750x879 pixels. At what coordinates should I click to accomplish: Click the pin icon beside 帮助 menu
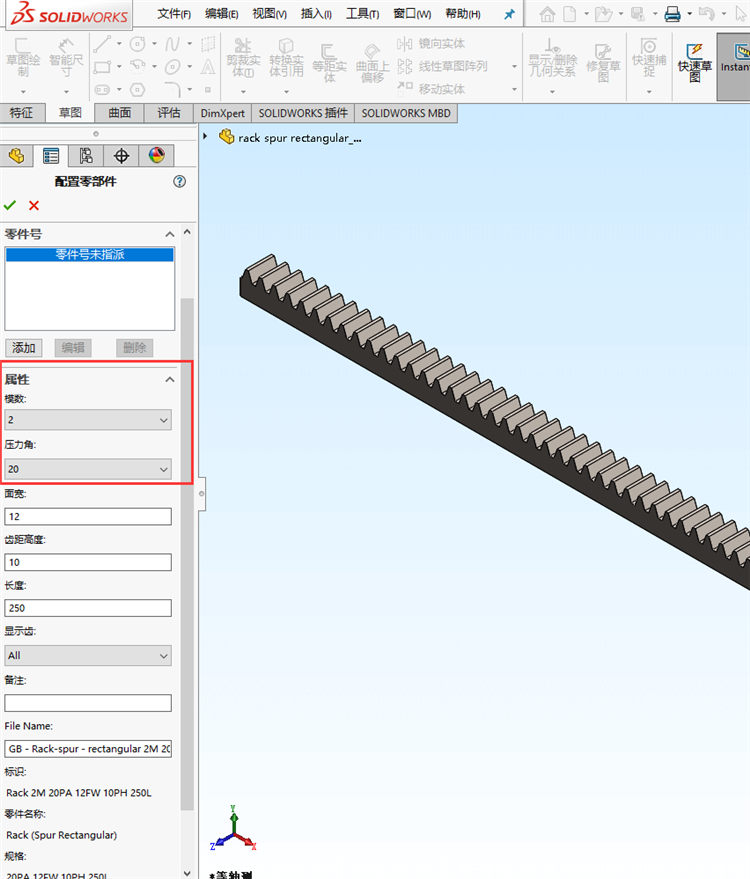509,15
